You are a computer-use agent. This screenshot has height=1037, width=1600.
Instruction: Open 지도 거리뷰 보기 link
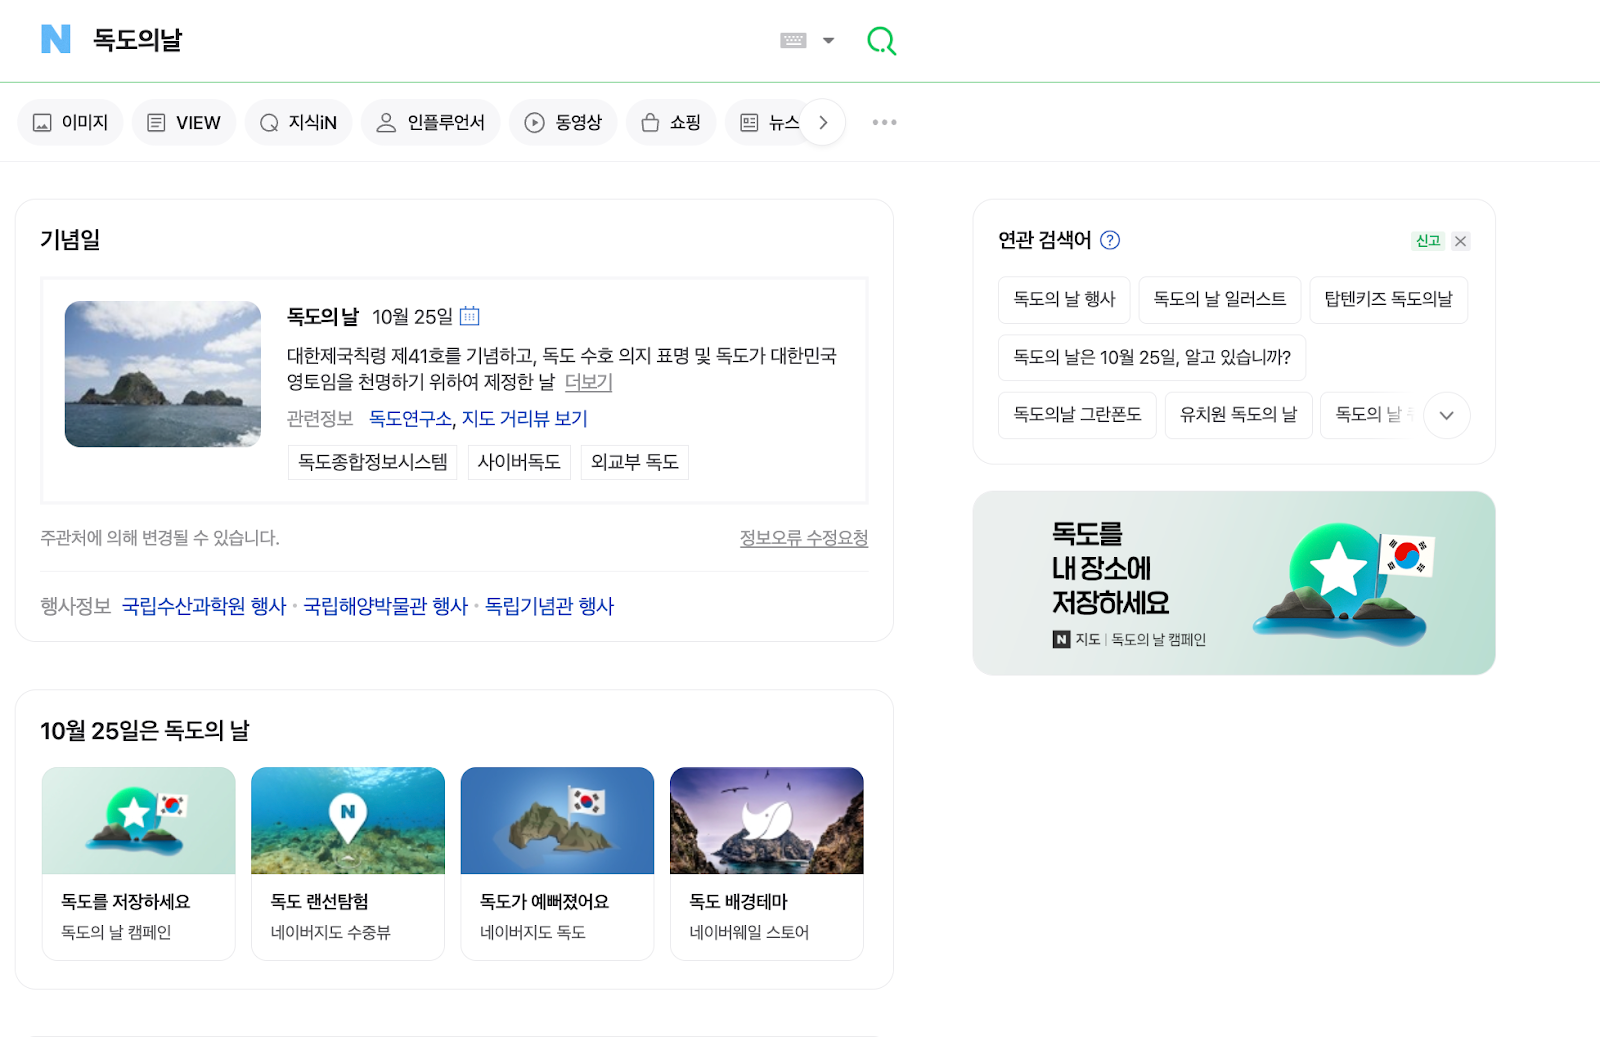(524, 419)
